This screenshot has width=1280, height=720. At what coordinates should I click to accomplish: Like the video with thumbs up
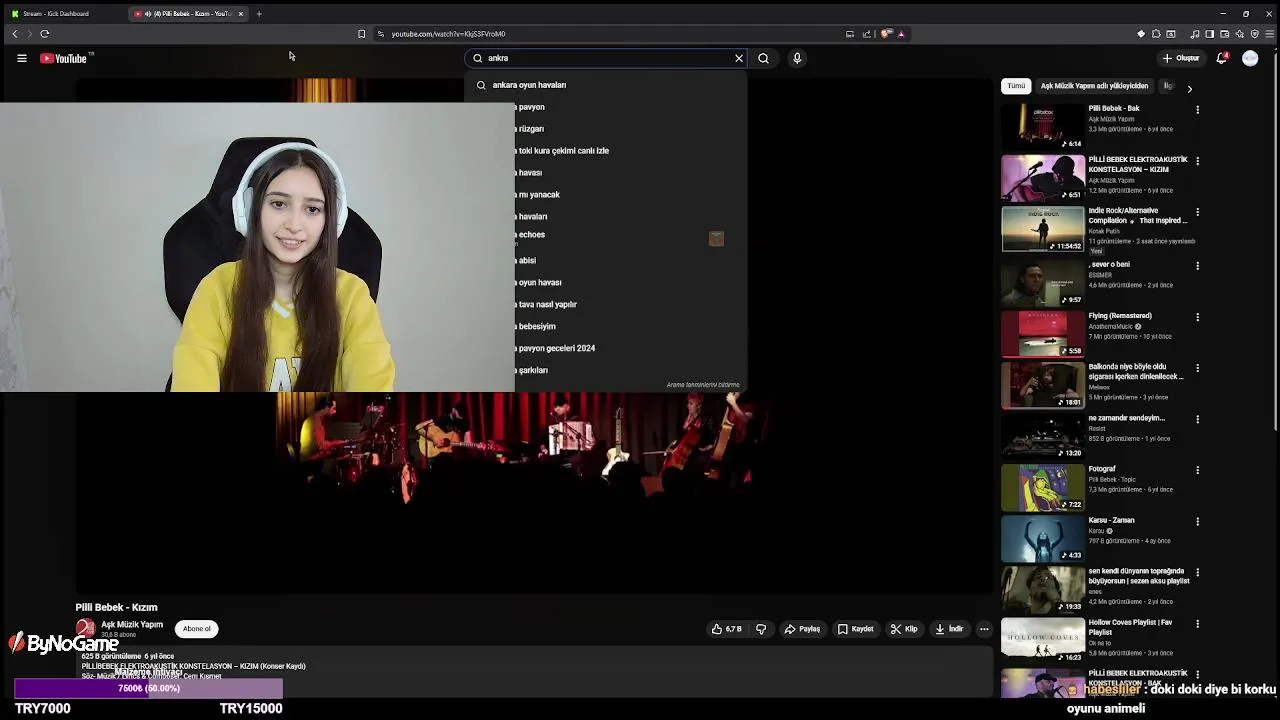coord(726,629)
